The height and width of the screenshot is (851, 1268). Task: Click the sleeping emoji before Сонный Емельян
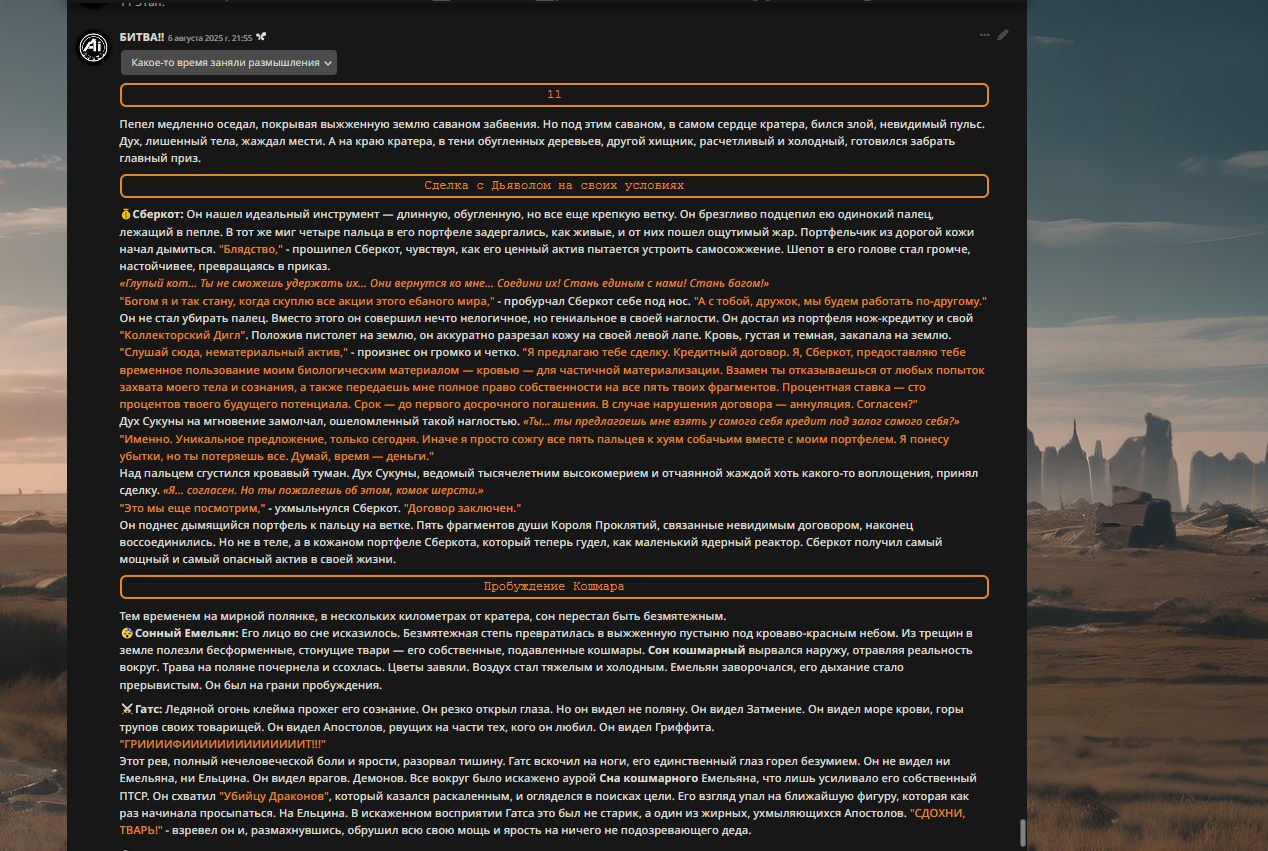pyautogui.click(x=126, y=634)
